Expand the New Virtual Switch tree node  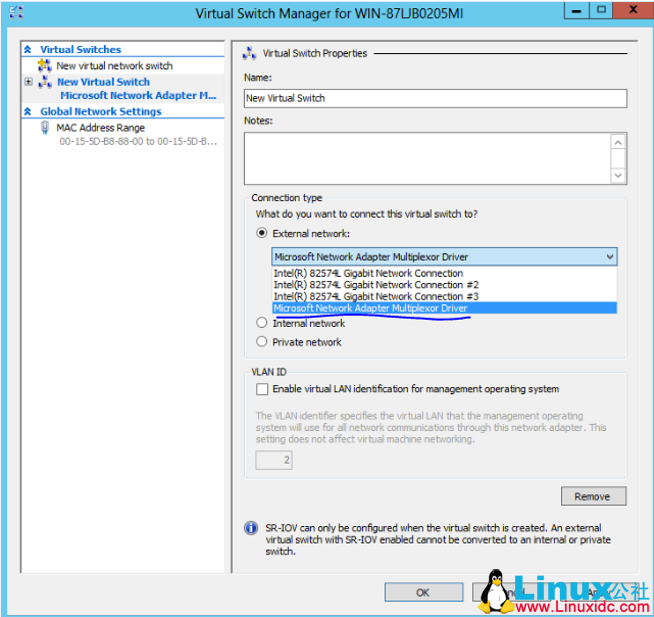coord(28,82)
